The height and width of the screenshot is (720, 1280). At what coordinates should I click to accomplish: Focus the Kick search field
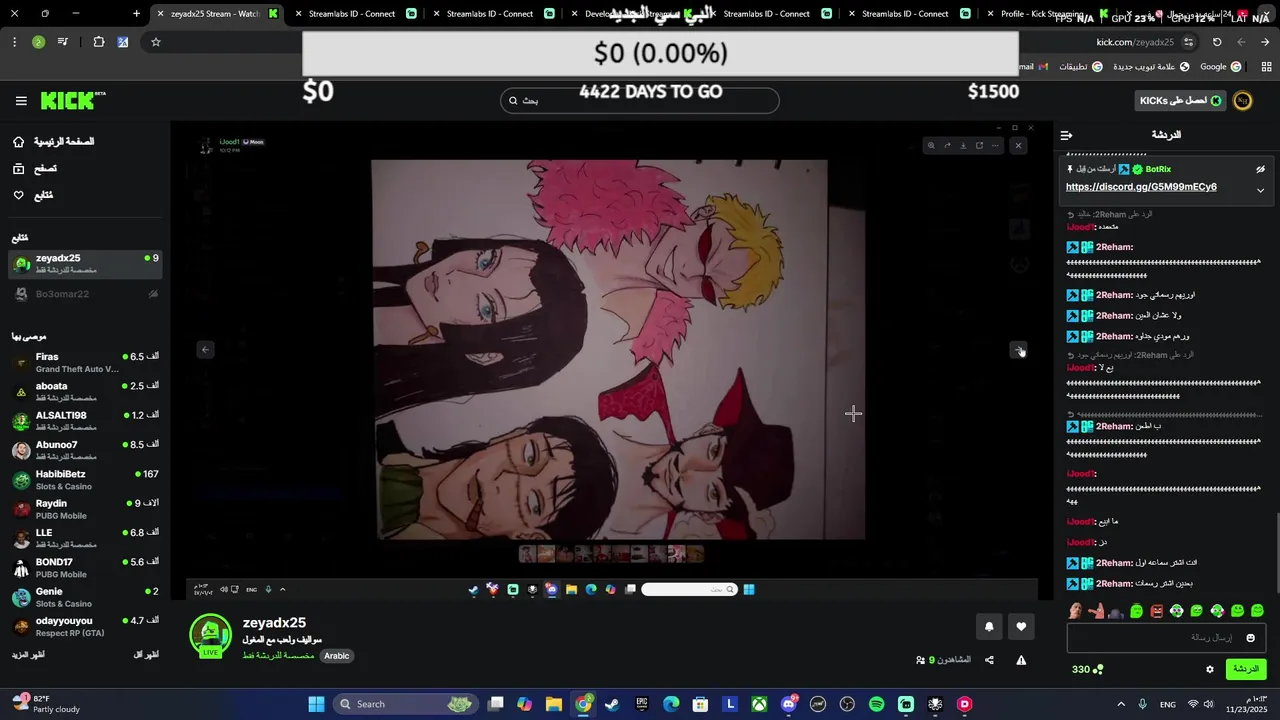point(640,100)
